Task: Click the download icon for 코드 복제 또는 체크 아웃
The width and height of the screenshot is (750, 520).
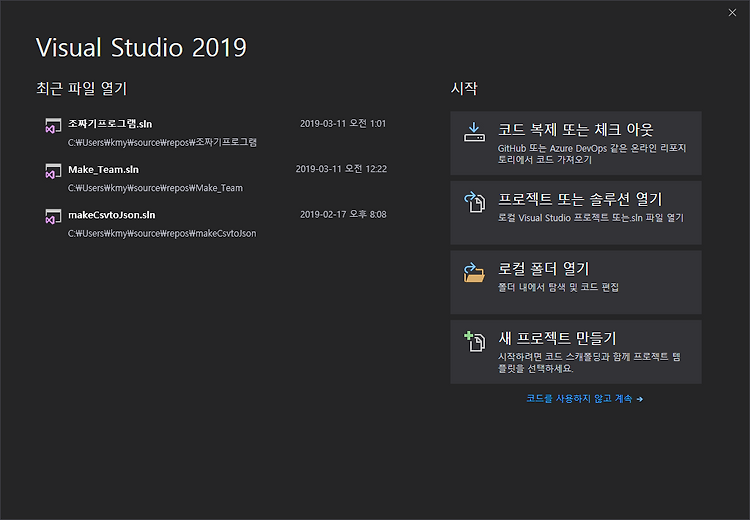Action: [x=474, y=132]
